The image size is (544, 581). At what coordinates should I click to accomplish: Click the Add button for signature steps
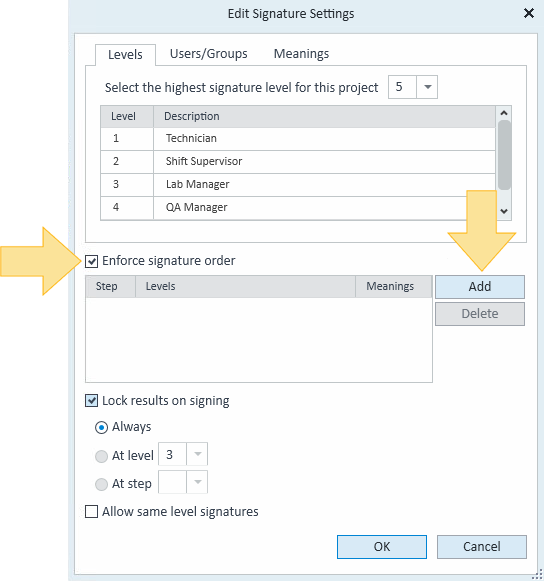click(x=480, y=287)
